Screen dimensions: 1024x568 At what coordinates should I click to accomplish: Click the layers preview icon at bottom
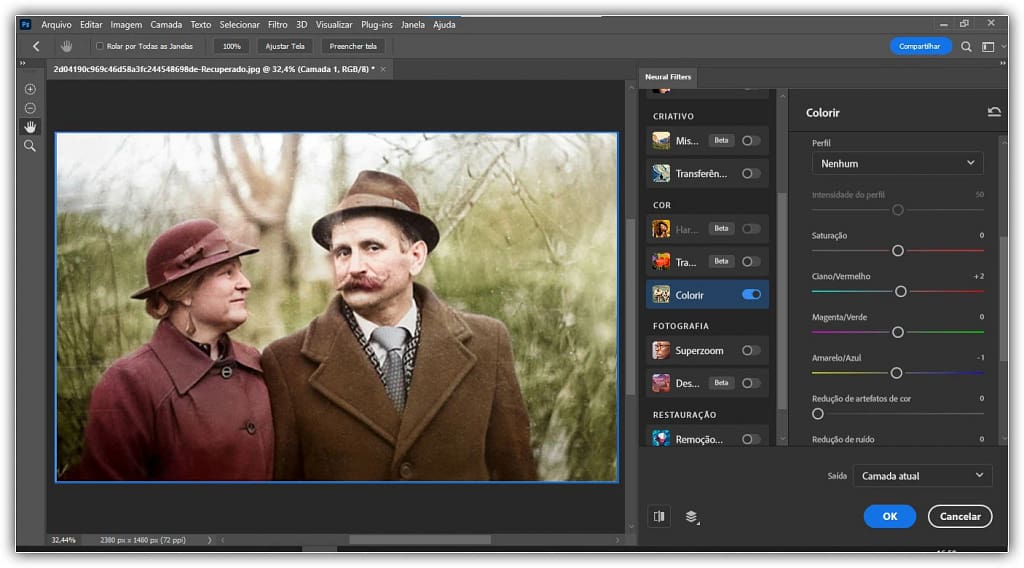point(691,516)
